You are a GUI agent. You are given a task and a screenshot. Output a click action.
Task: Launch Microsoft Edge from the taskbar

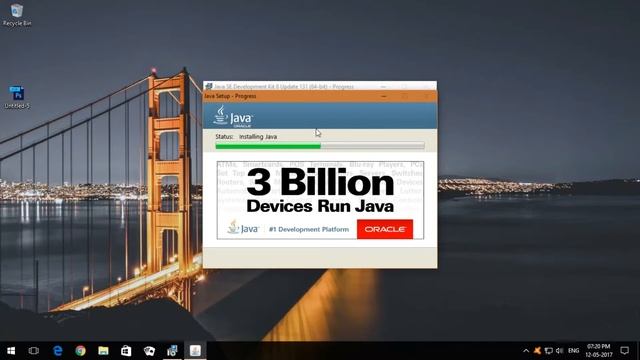[x=58, y=351]
